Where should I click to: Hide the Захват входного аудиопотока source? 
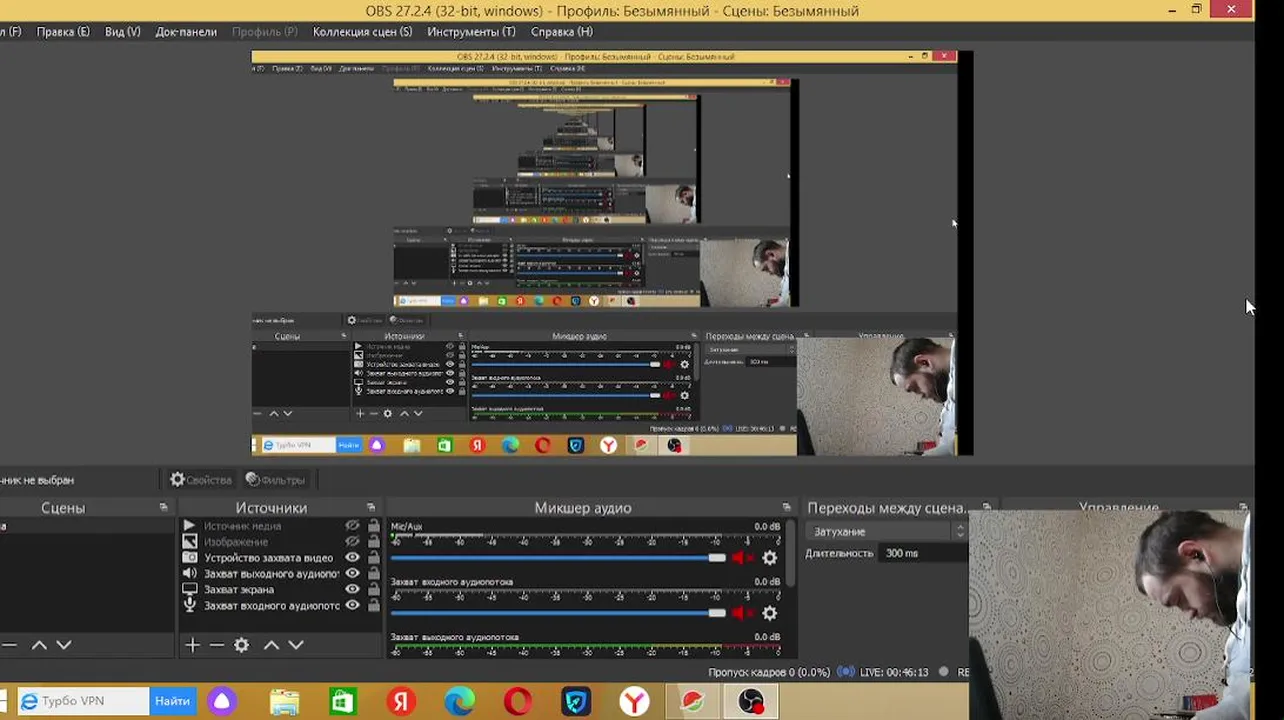(x=352, y=606)
